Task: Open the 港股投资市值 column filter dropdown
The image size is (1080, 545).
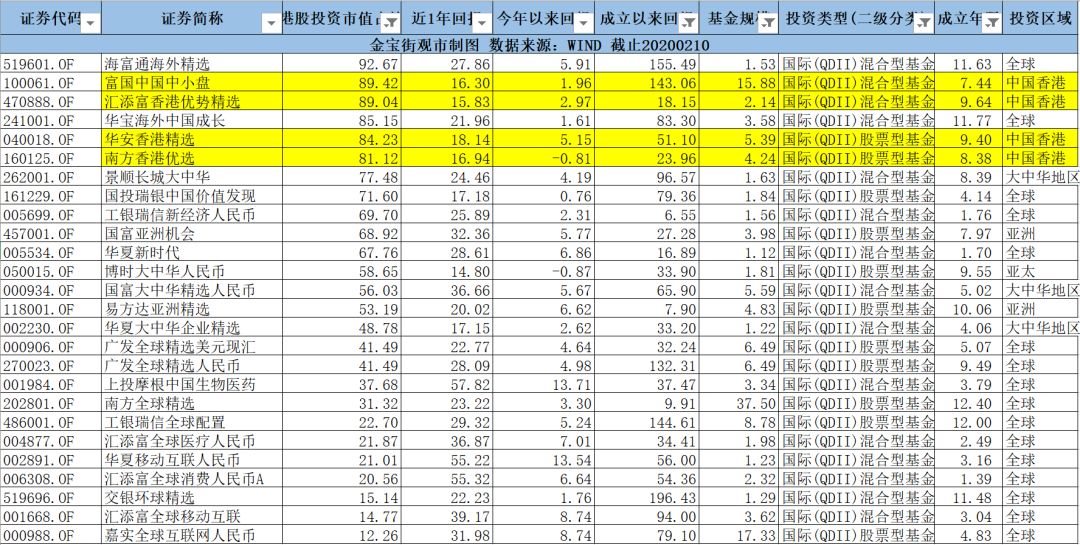Action: tap(389, 23)
